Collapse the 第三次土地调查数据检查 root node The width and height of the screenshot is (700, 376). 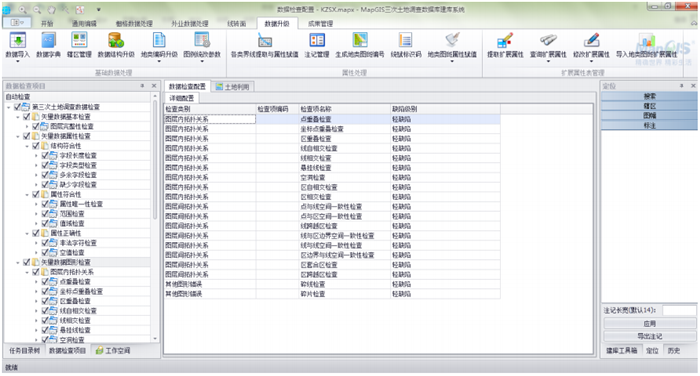[x=8, y=107]
